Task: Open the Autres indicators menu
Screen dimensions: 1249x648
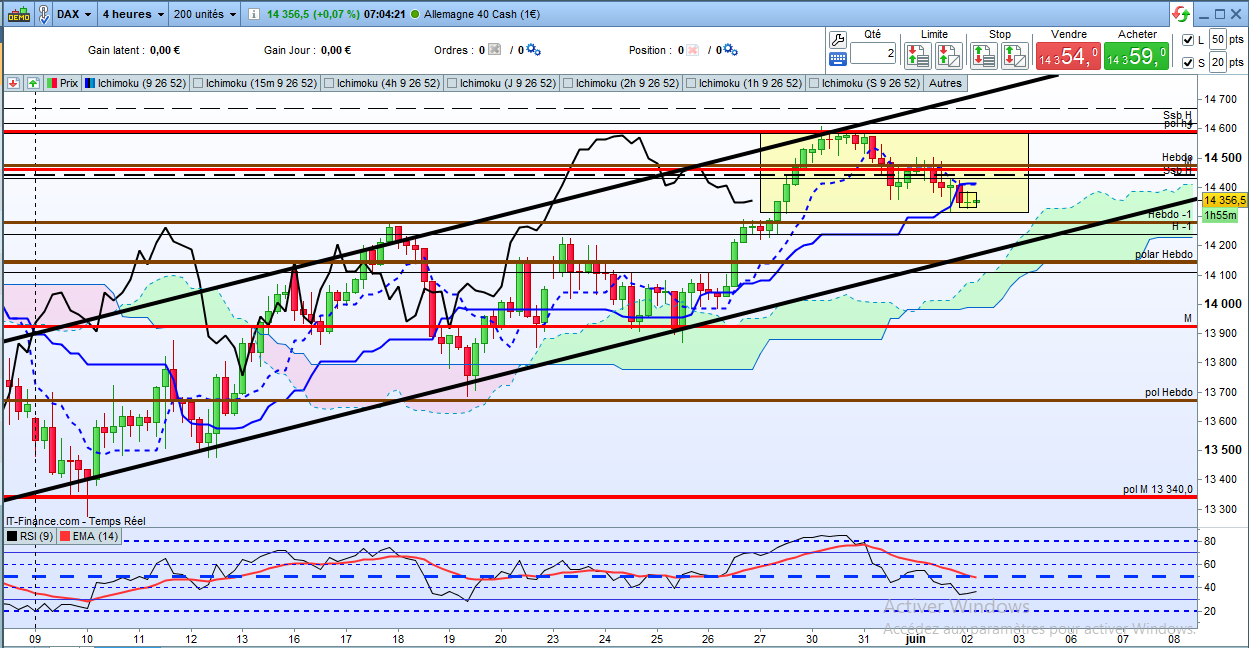Action: coord(945,84)
